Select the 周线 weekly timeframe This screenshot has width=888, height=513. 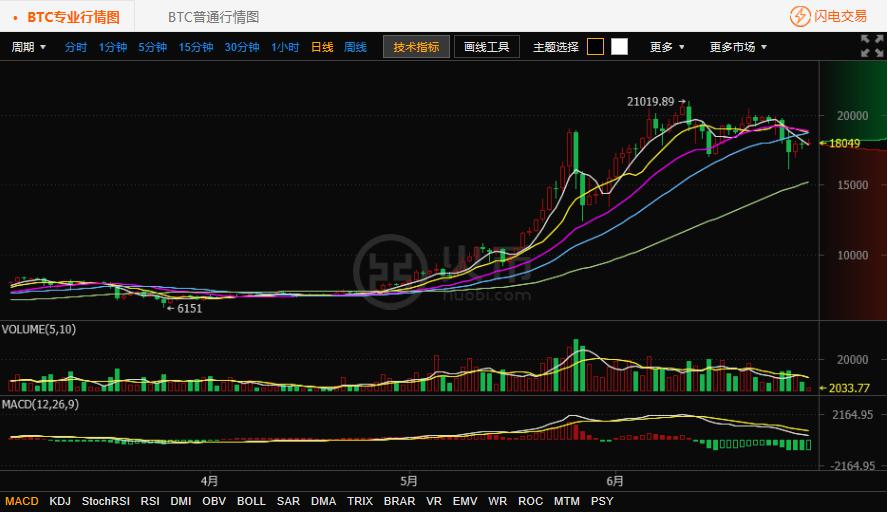pyautogui.click(x=355, y=47)
